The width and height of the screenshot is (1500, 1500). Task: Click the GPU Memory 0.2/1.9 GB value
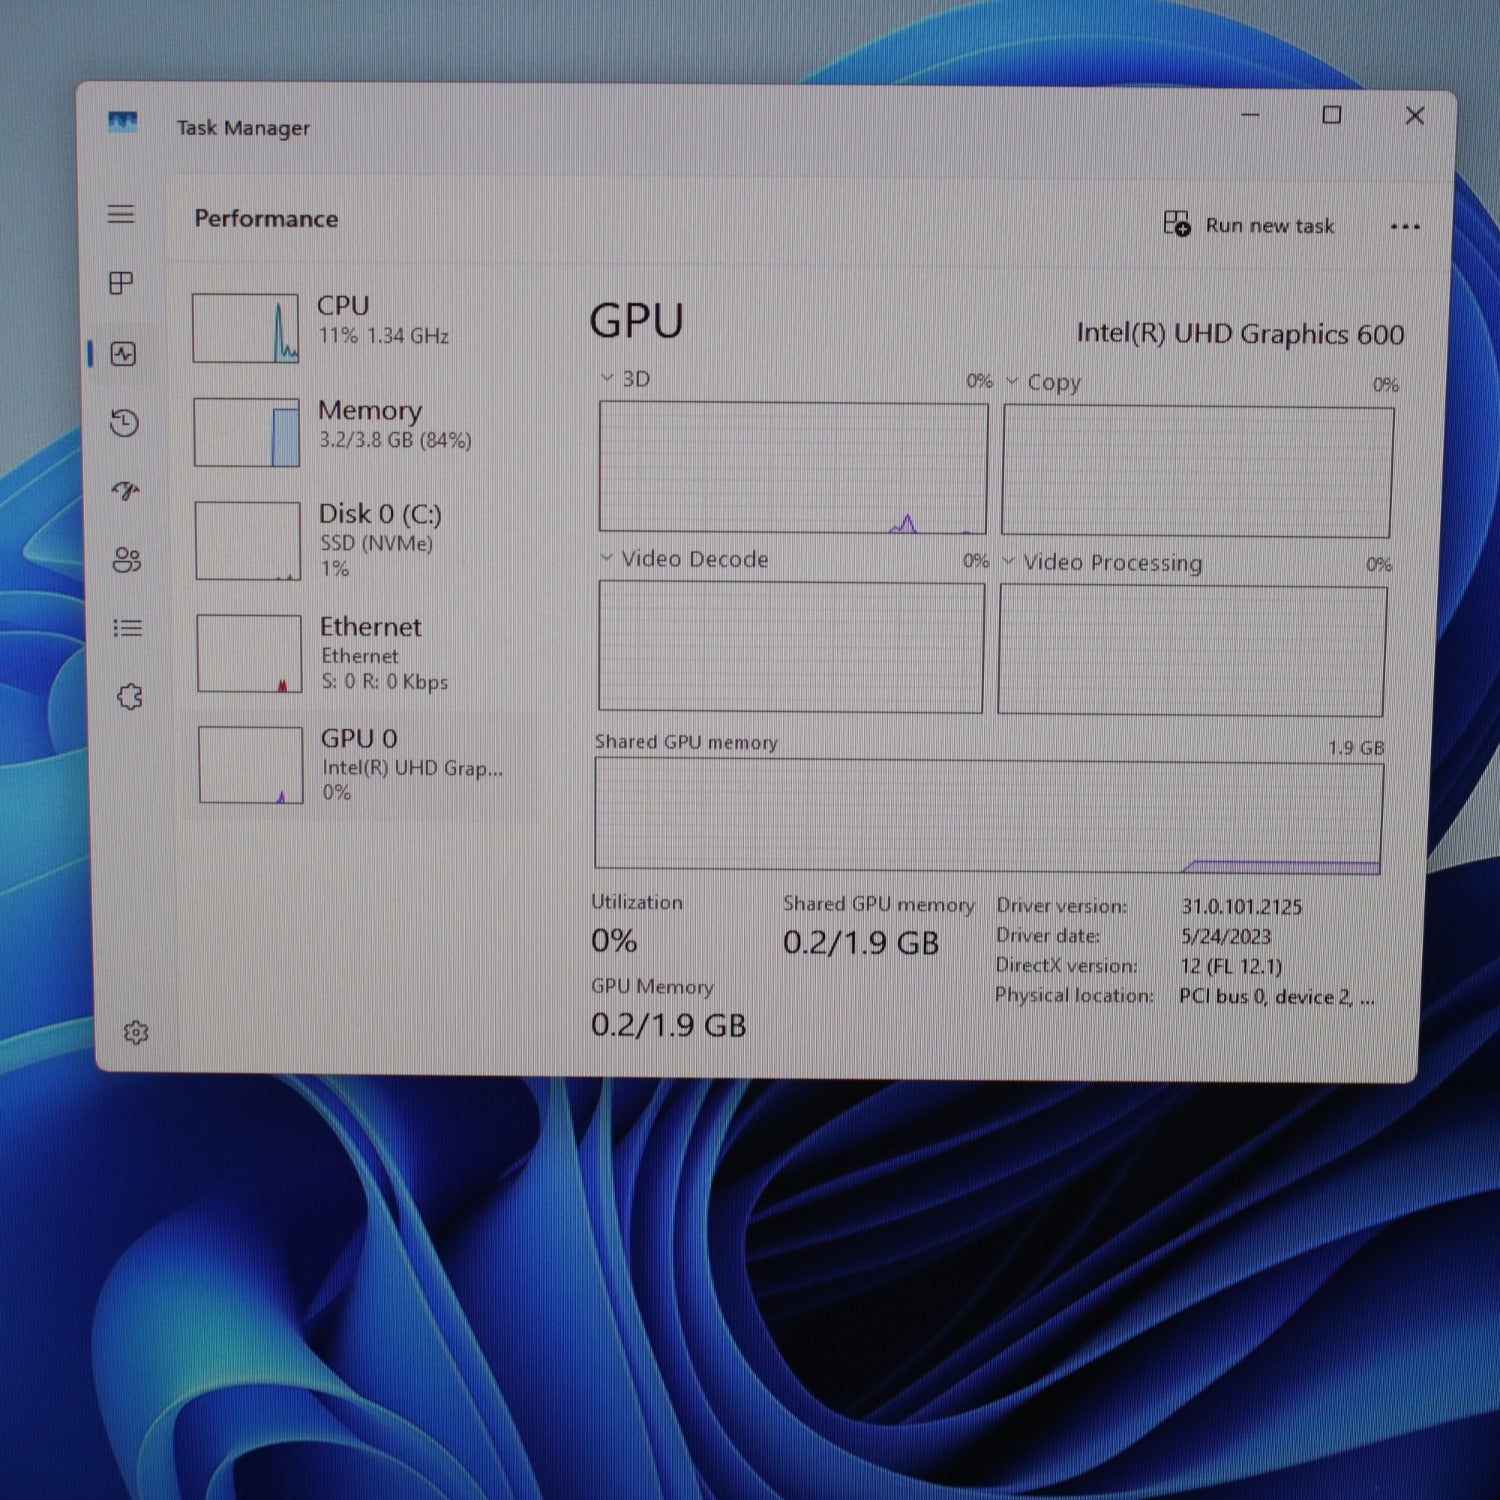[669, 1025]
